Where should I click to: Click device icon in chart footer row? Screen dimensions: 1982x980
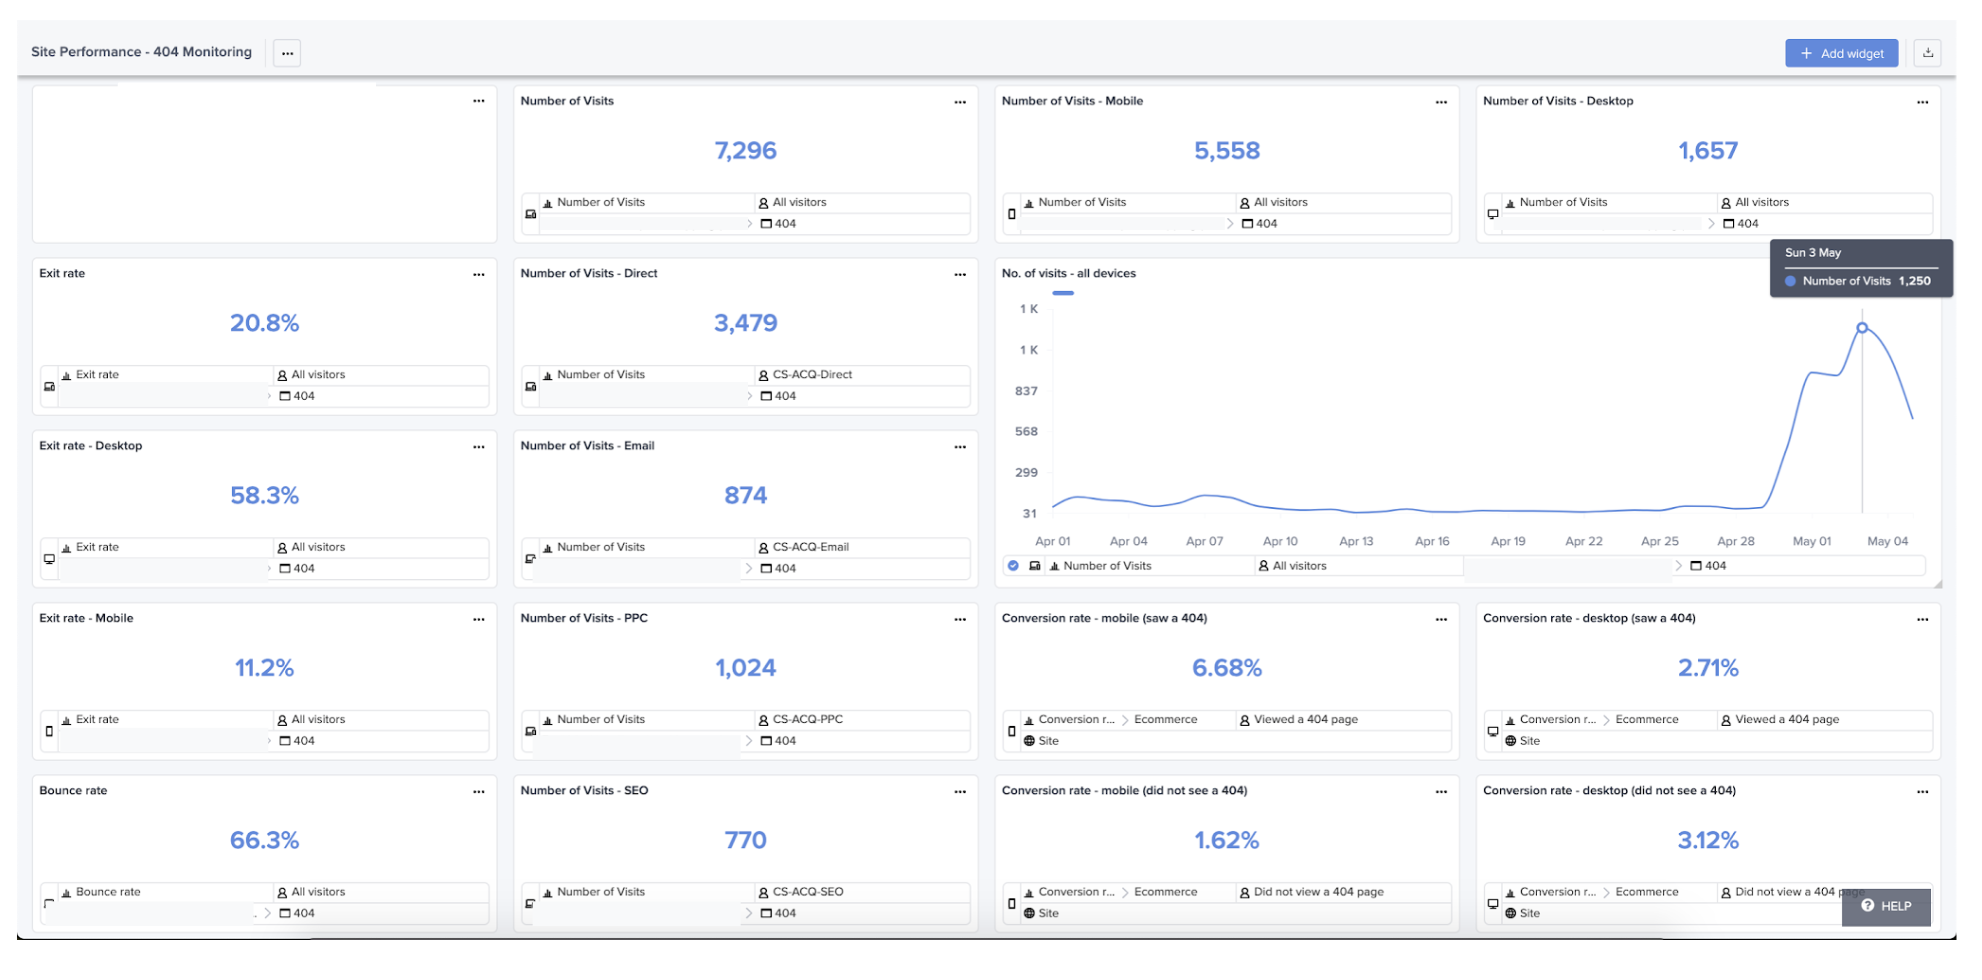1035,566
